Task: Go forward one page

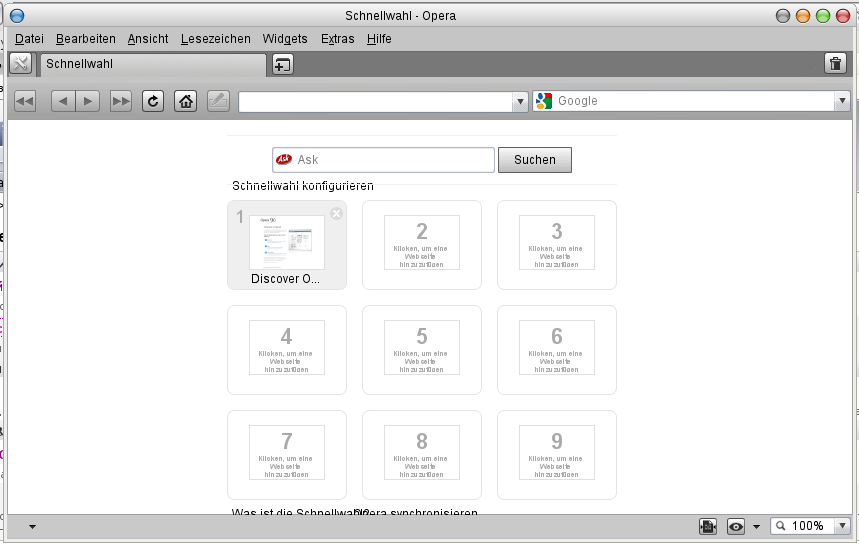Action: (88, 101)
